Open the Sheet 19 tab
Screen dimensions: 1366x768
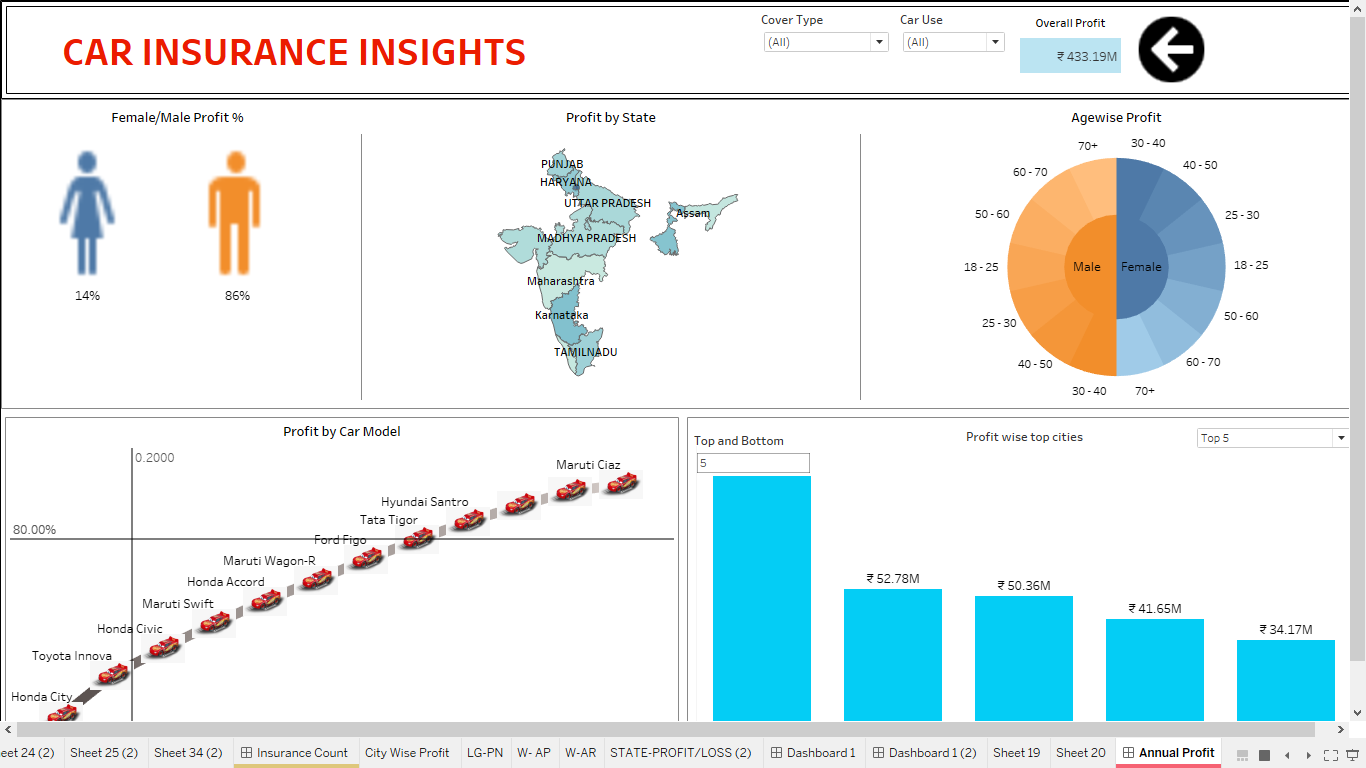[1016, 753]
